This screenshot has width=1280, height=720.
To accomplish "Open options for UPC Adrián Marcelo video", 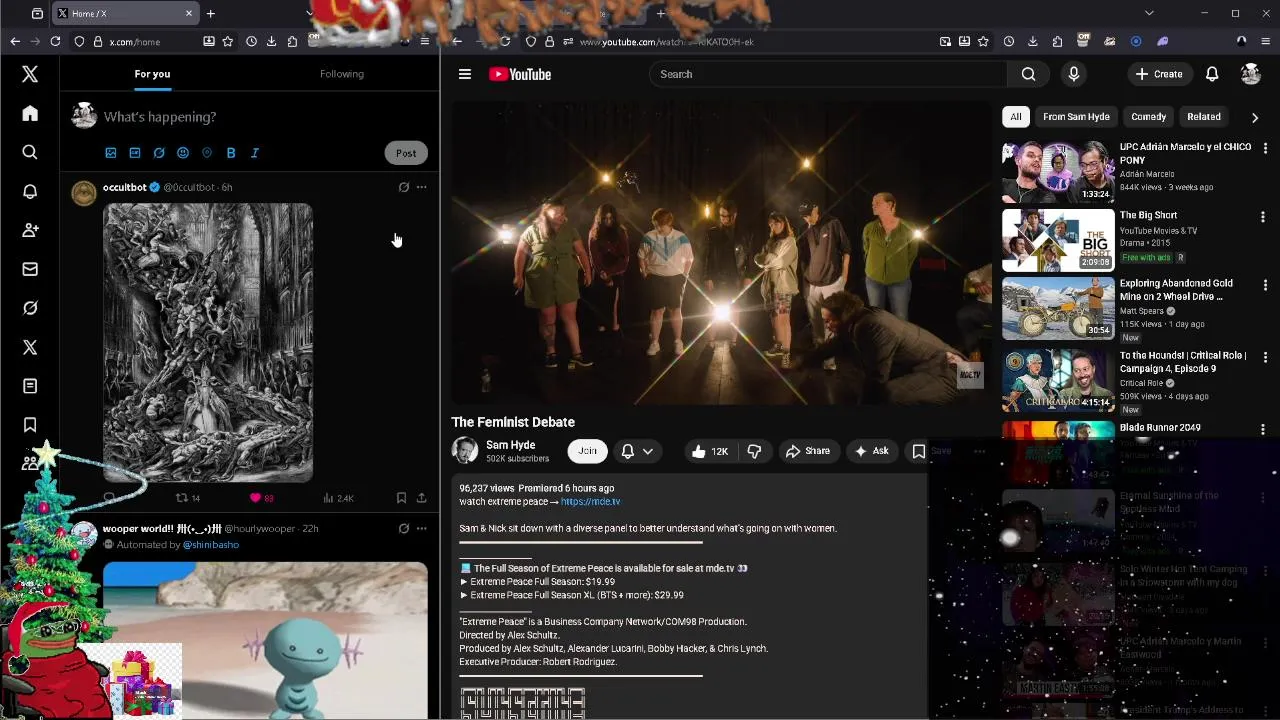I will click(x=1265, y=148).
